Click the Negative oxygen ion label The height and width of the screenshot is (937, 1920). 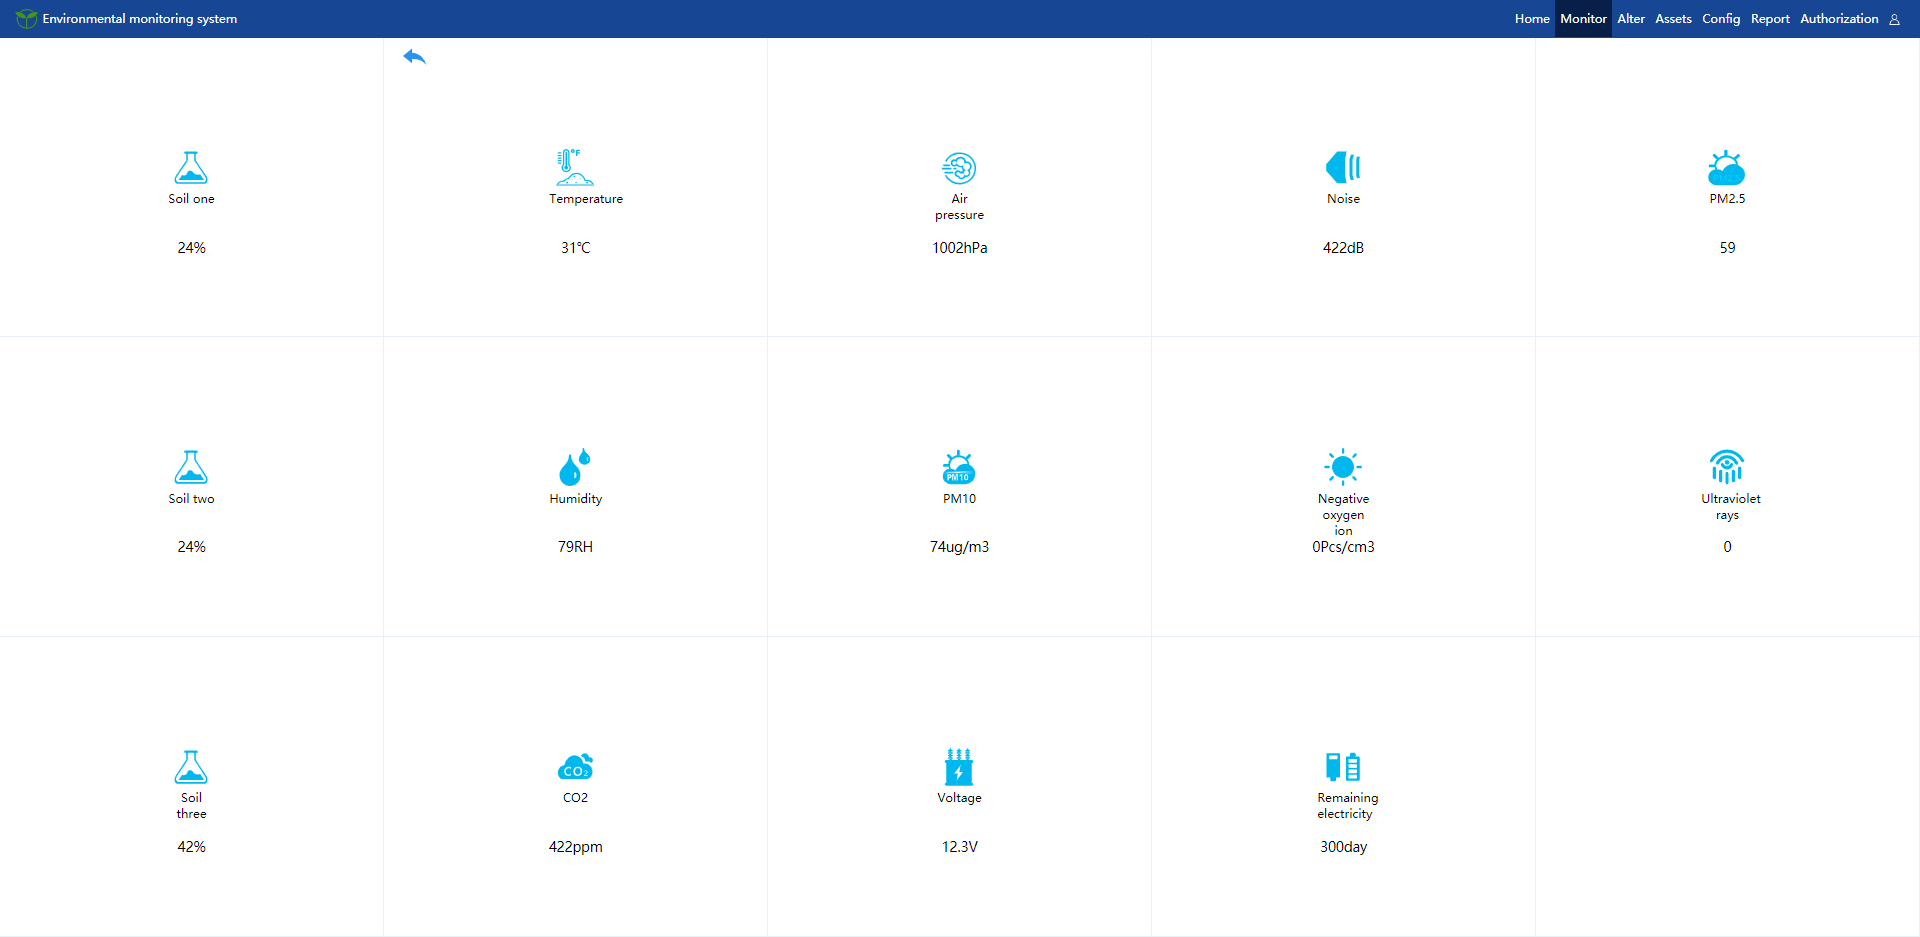click(1343, 515)
